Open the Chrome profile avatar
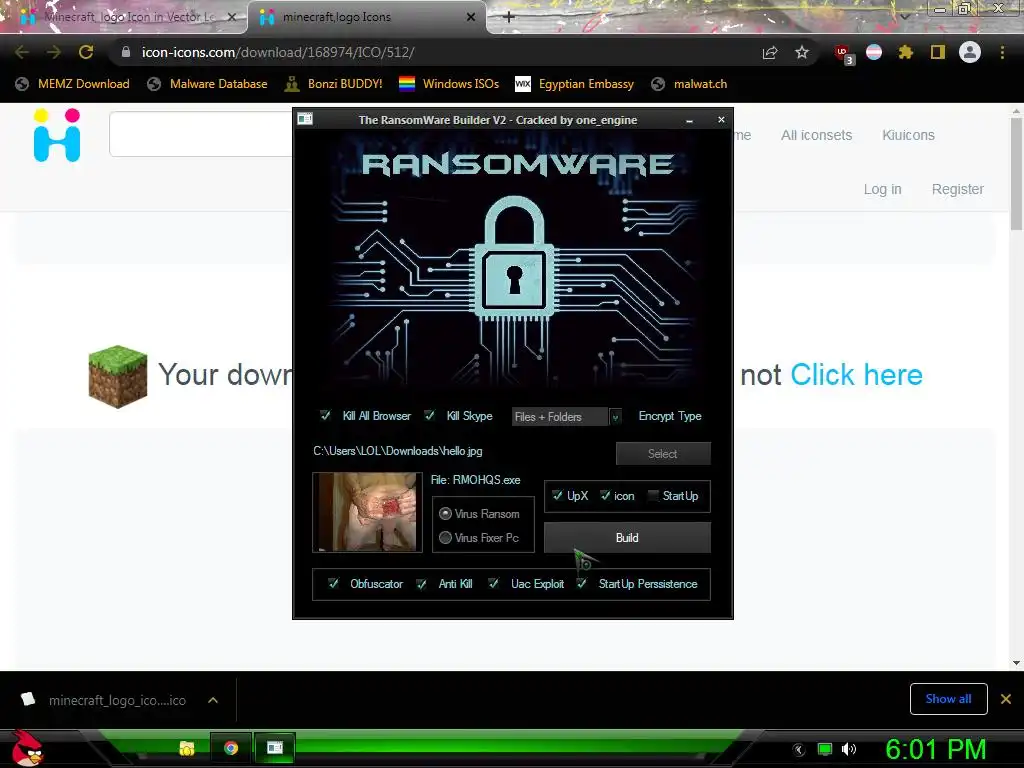 coord(970,52)
